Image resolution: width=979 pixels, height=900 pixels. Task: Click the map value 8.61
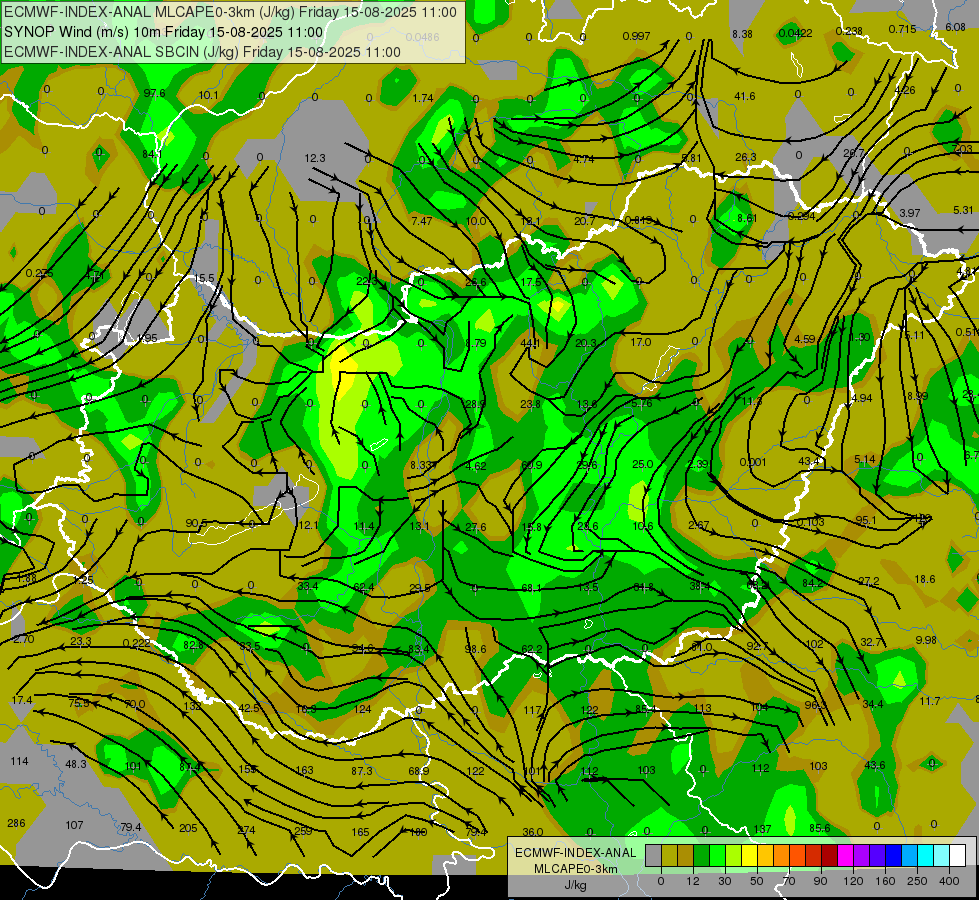click(747, 218)
